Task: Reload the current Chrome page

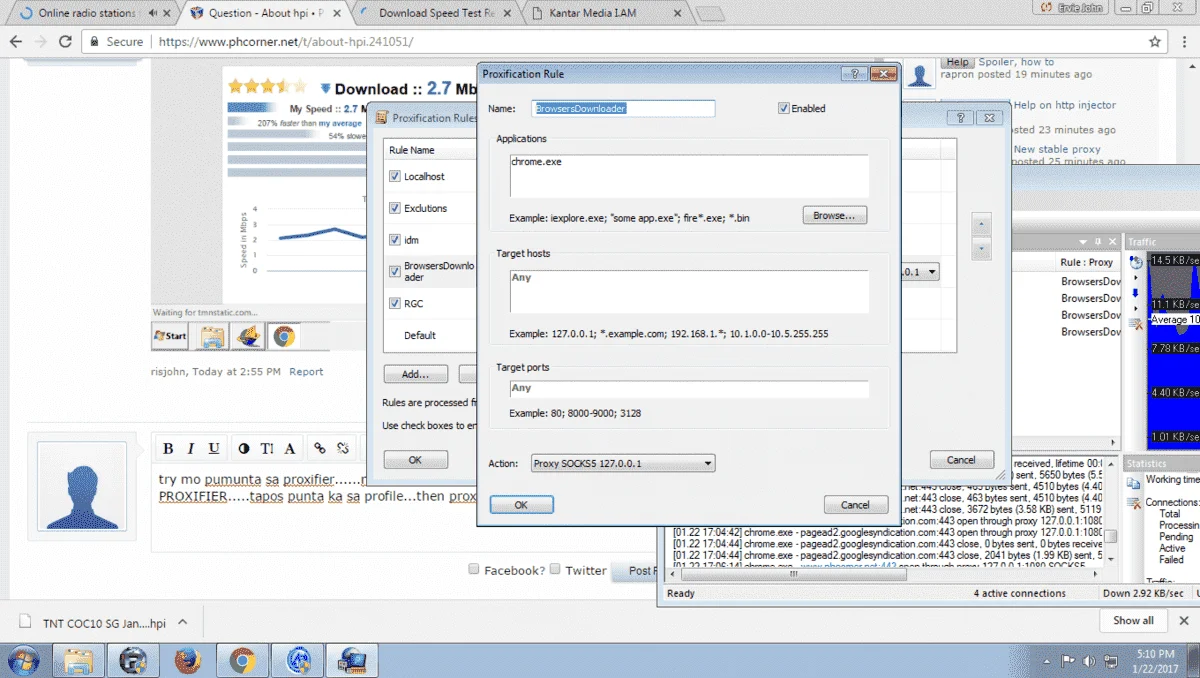Action: tap(65, 42)
